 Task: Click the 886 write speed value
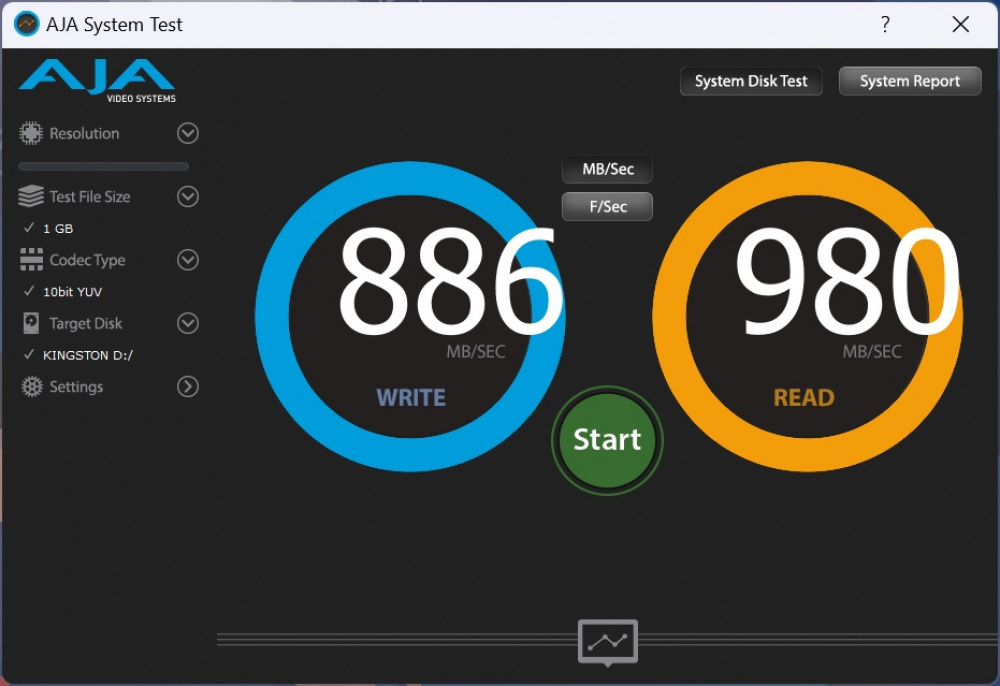[x=450, y=282]
